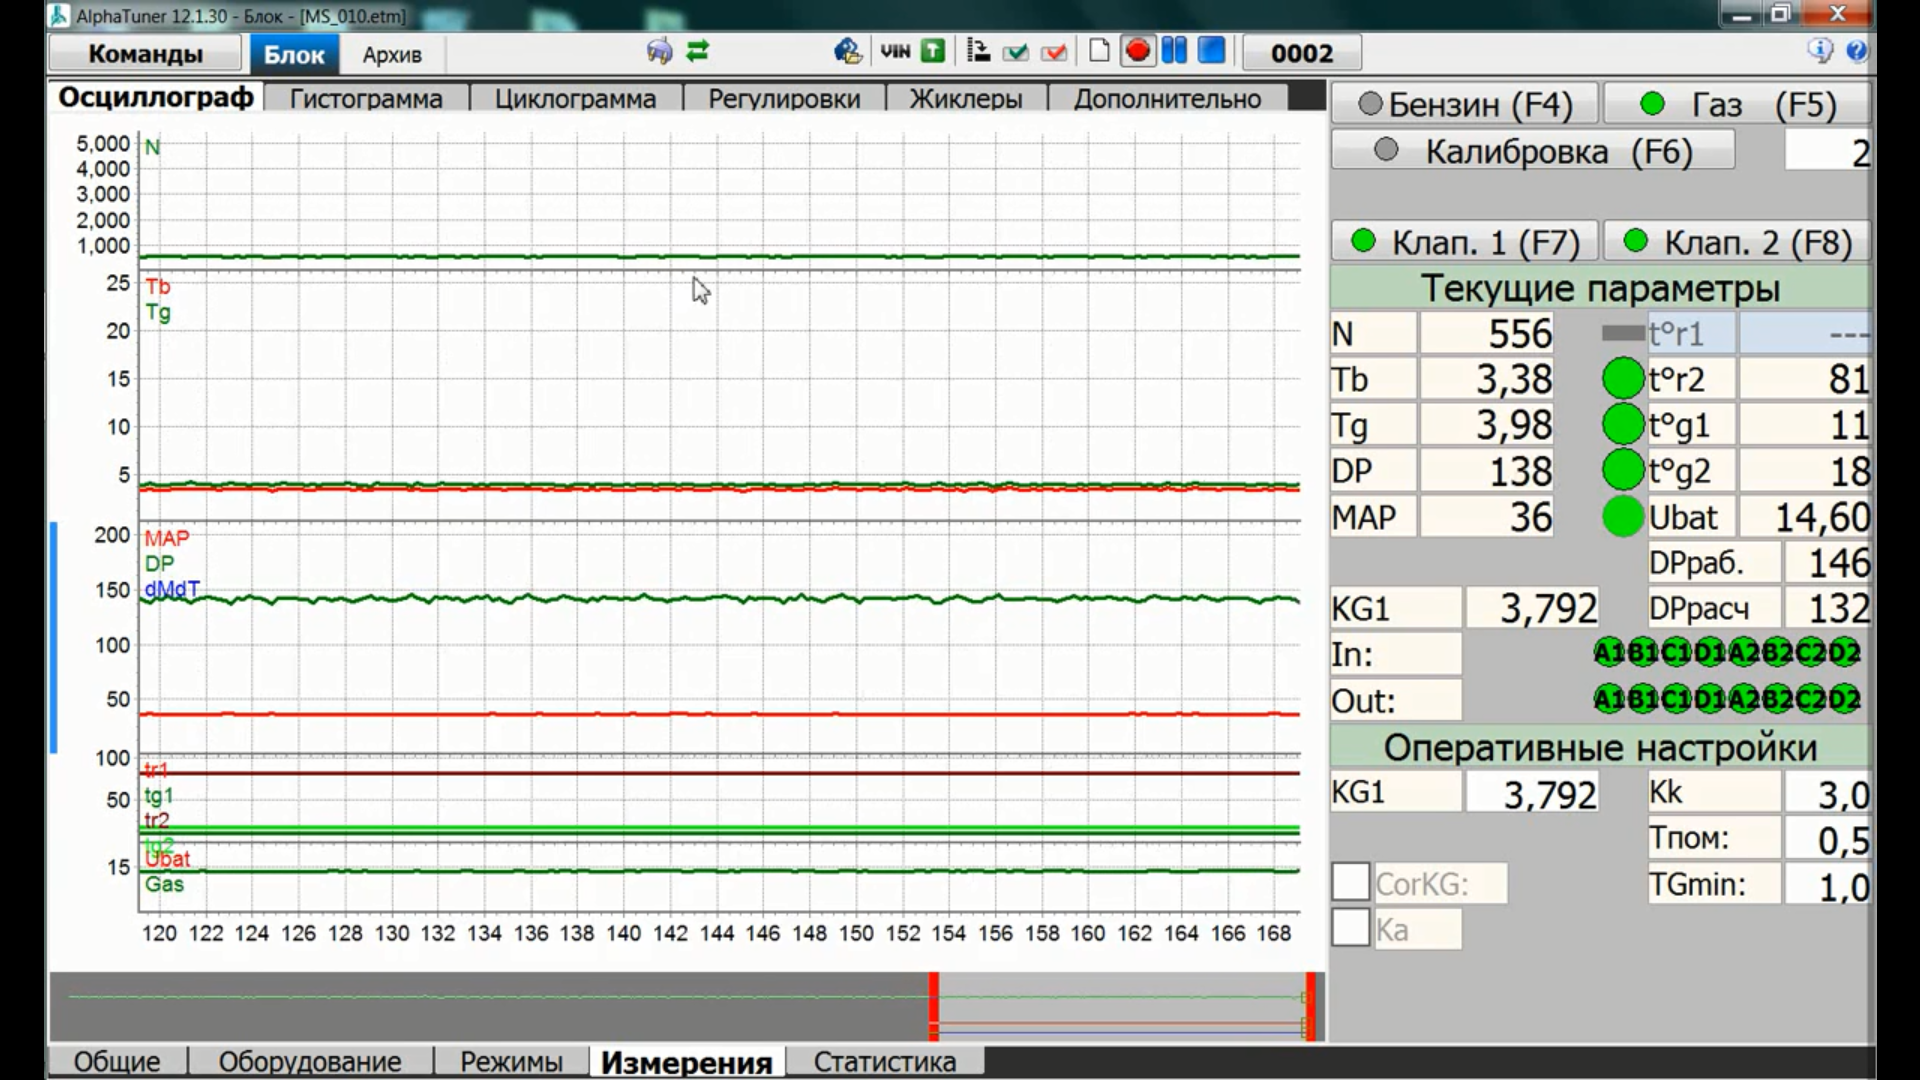Click the left red timeline range marker
This screenshot has height=1080, width=1920.
pos(933,1006)
